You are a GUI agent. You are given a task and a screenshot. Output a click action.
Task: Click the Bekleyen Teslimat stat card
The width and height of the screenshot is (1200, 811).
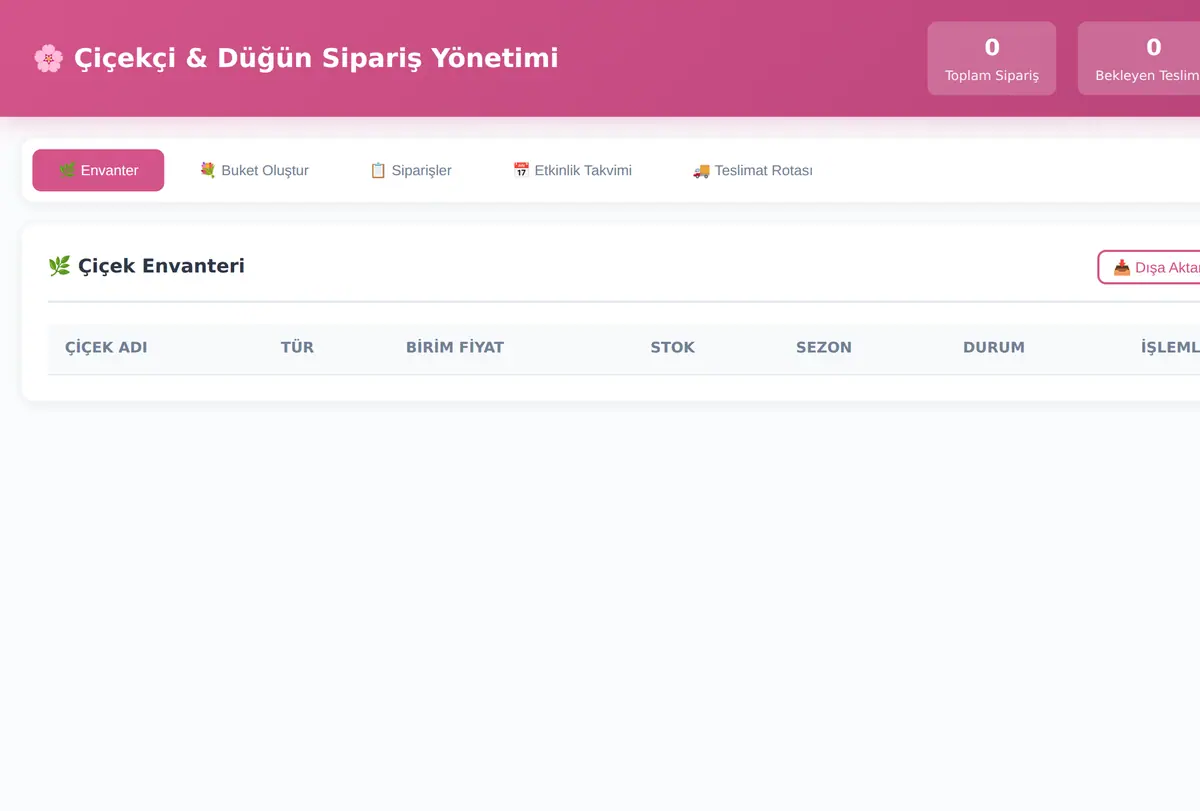point(1140,59)
